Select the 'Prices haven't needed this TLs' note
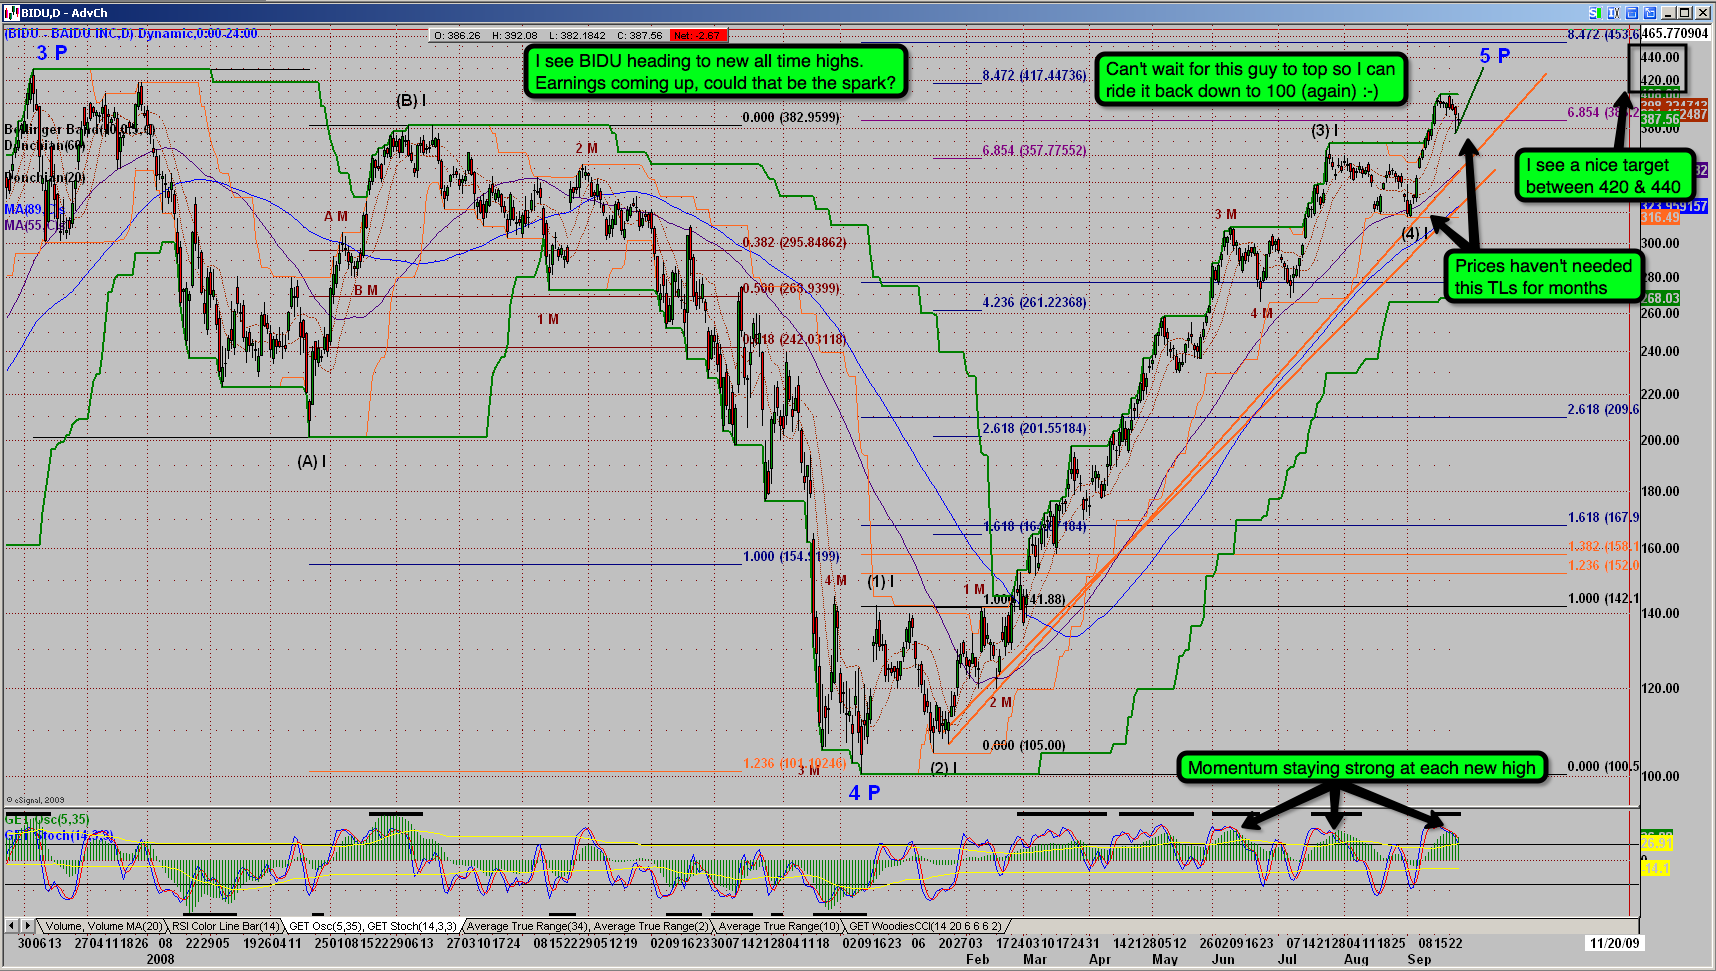Viewport: 1716px width, 971px height. [x=1543, y=277]
